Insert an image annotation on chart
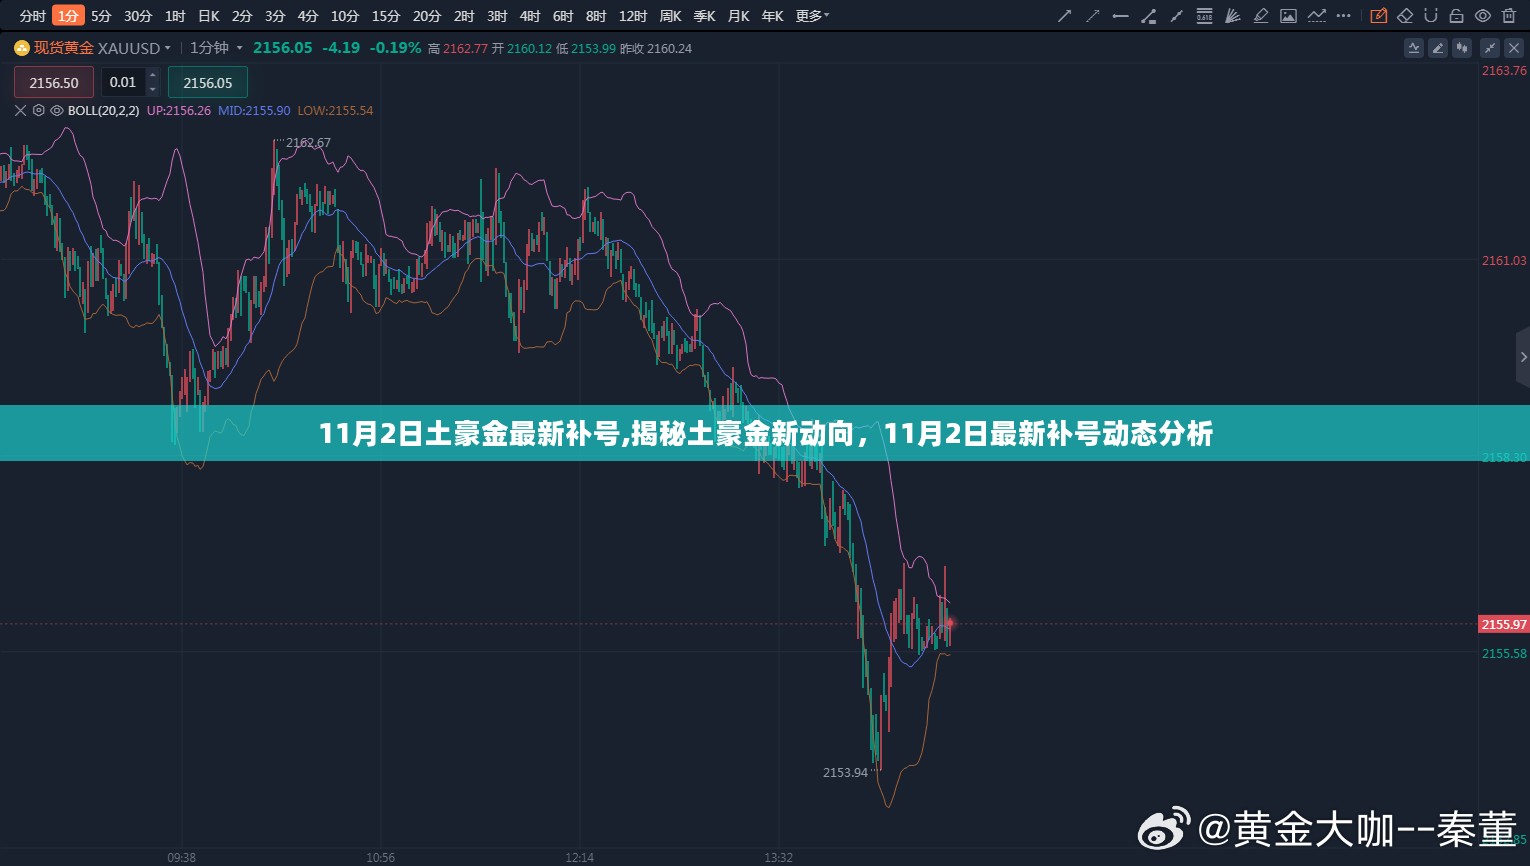Image resolution: width=1530 pixels, height=866 pixels. point(1289,16)
